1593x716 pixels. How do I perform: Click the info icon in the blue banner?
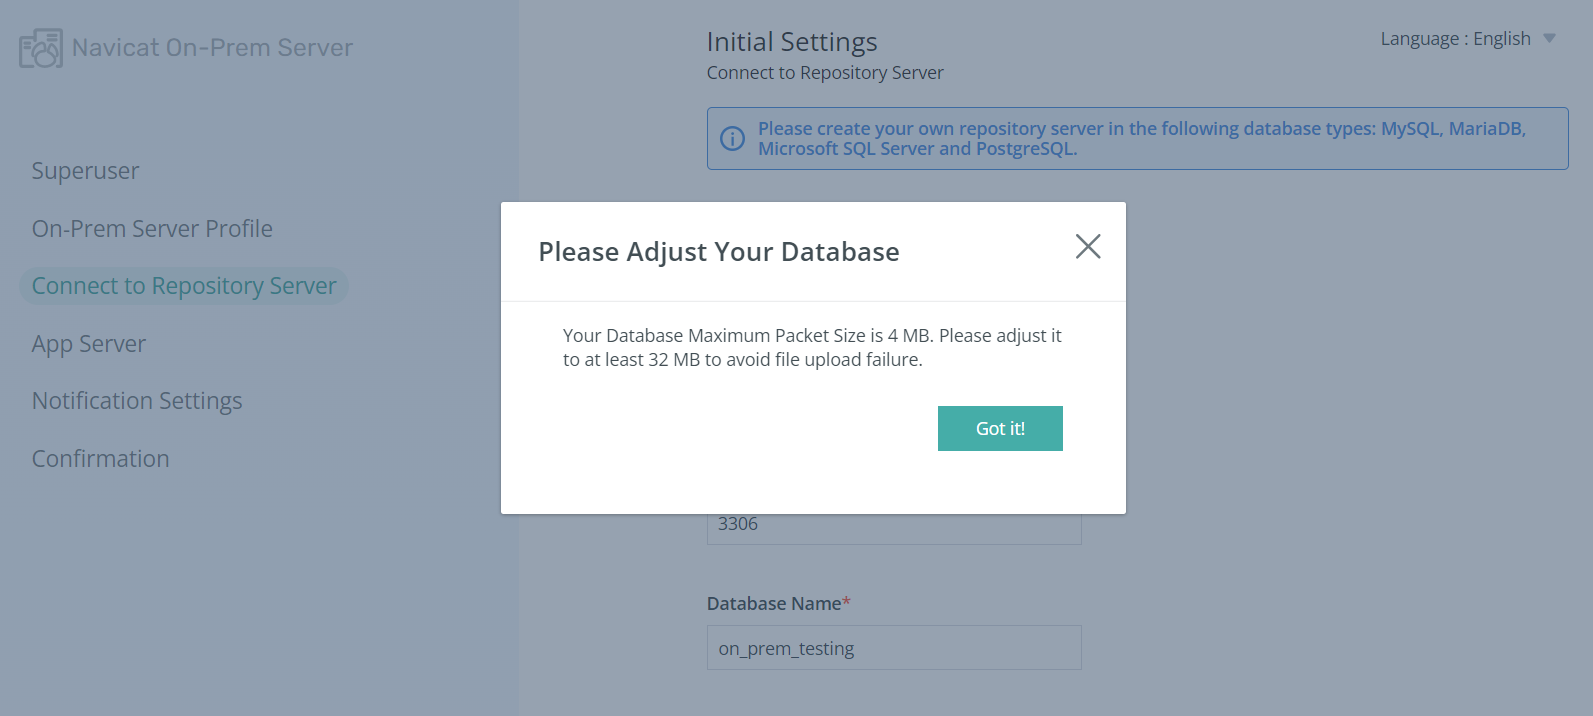[x=733, y=139]
